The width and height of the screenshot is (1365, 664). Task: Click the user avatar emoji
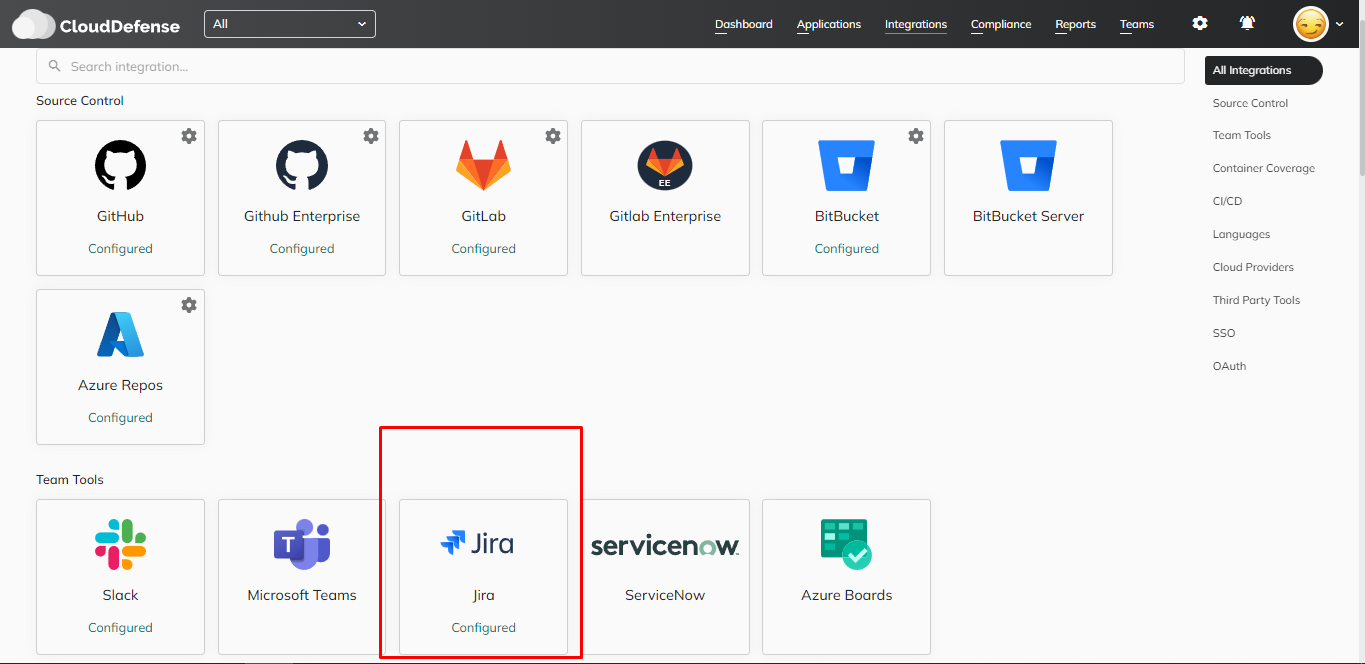1311,24
